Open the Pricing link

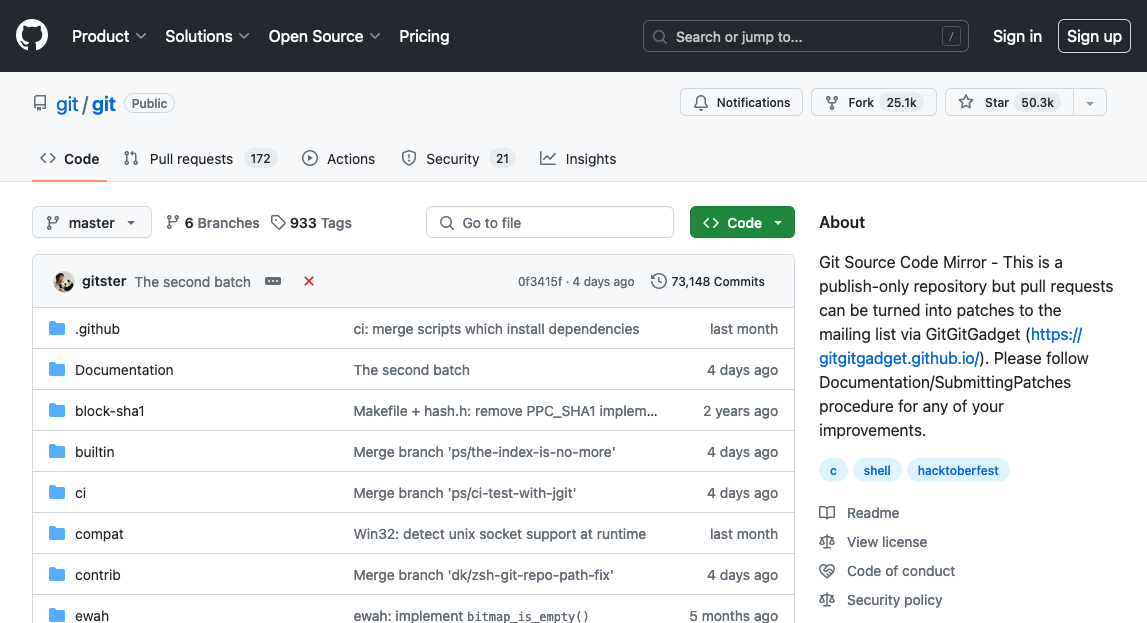coord(424,36)
